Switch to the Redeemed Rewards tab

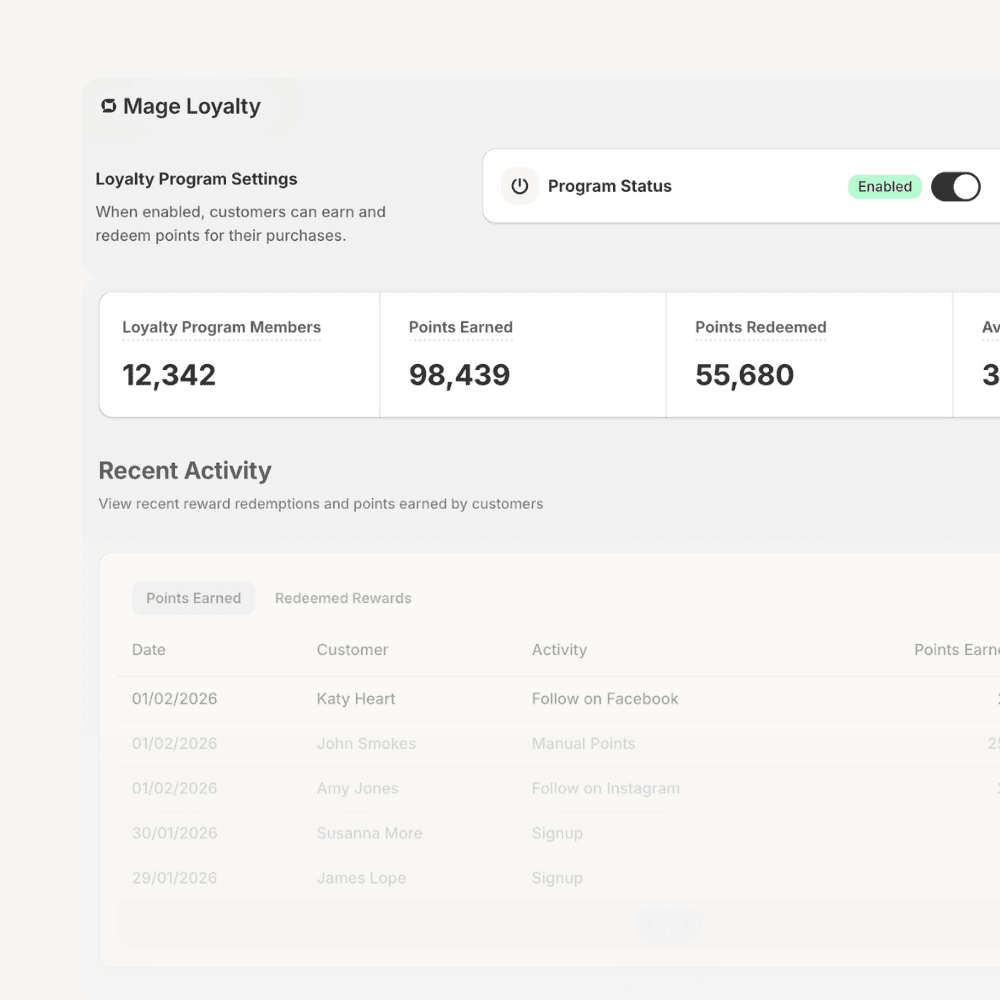[x=343, y=598]
